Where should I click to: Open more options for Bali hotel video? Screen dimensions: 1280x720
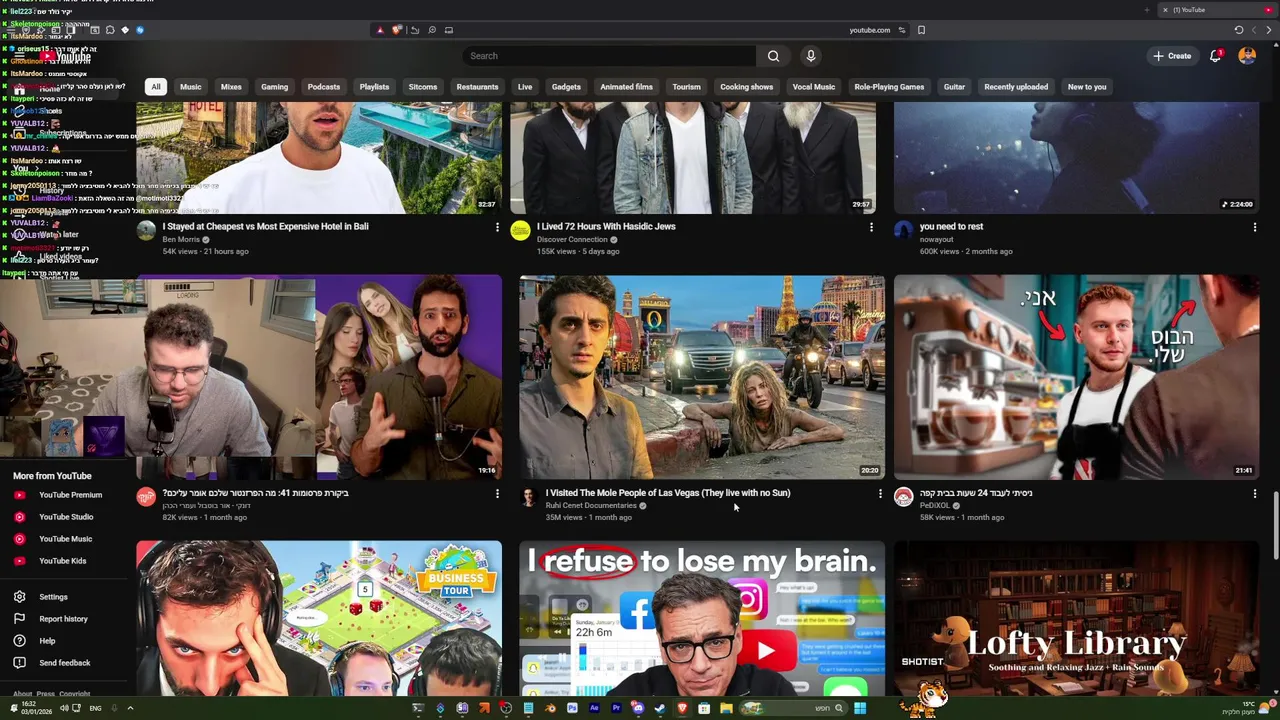pos(497,227)
